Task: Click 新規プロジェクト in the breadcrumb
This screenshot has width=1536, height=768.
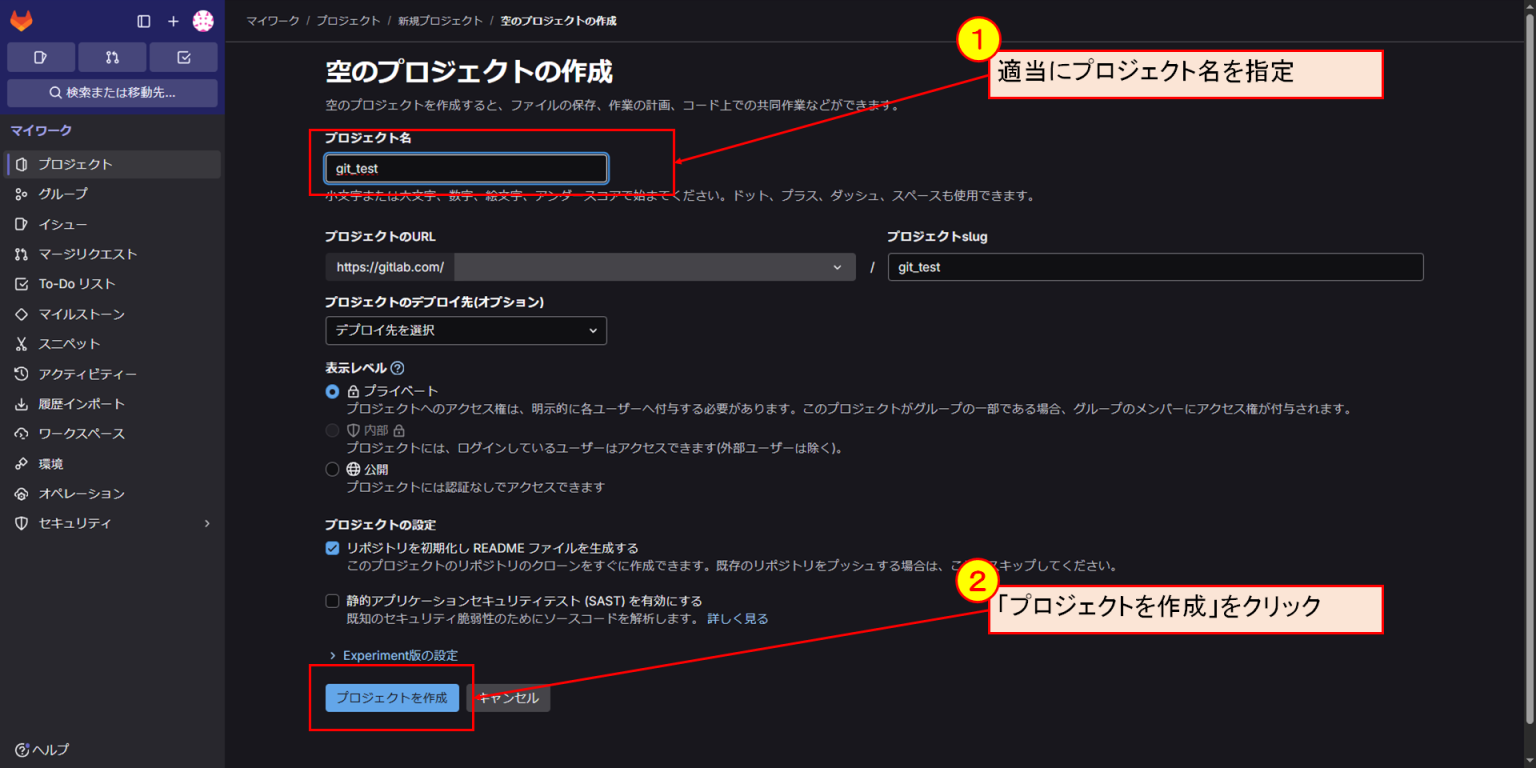Action: 440,19
